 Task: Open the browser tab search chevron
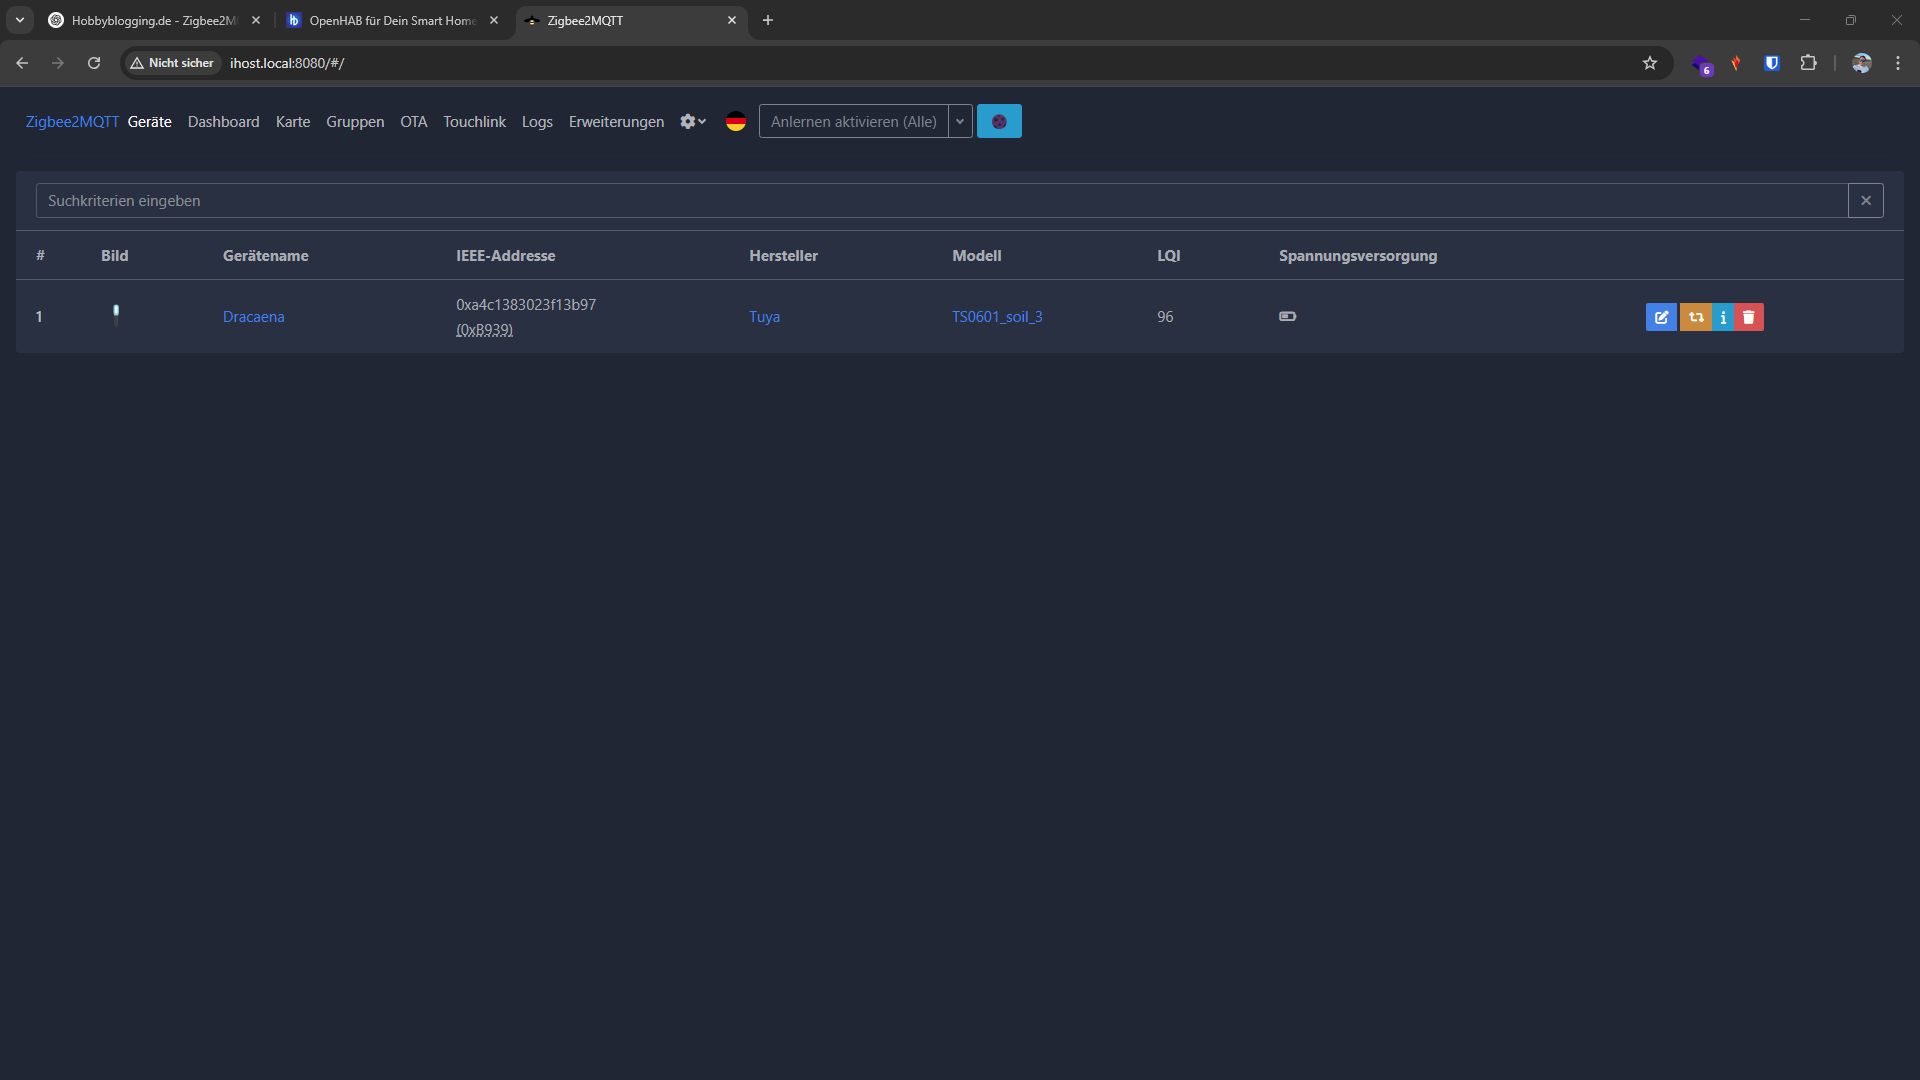pos(19,19)
